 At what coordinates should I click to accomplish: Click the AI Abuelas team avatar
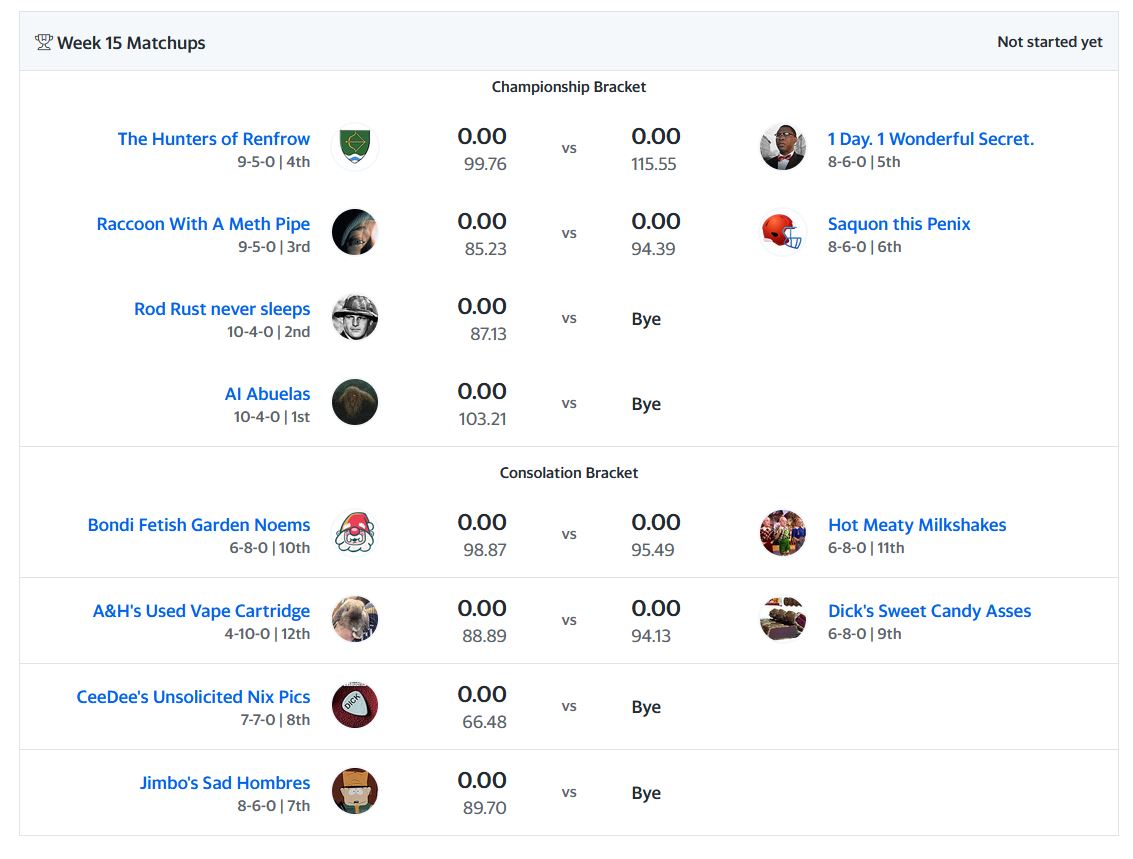pos(354,403)
